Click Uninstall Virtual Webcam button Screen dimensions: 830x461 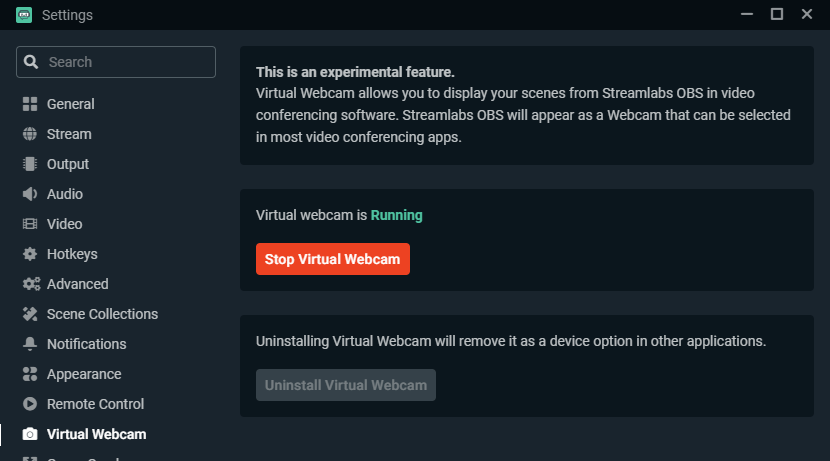346,385
